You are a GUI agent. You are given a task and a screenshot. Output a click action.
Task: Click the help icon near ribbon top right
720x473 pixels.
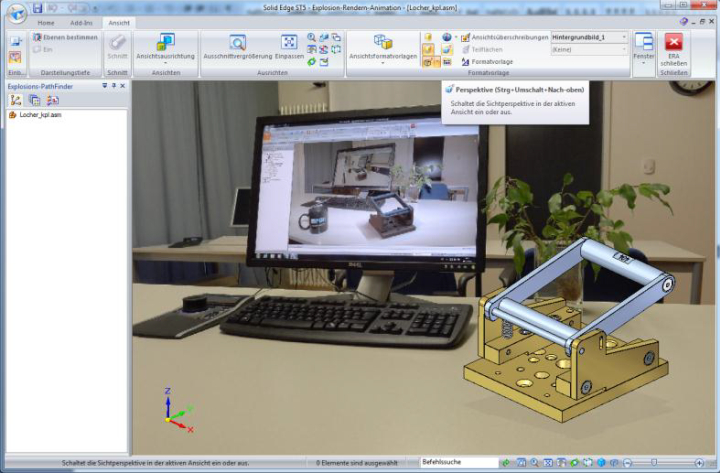pyautogui.click(x=684, y=22)
